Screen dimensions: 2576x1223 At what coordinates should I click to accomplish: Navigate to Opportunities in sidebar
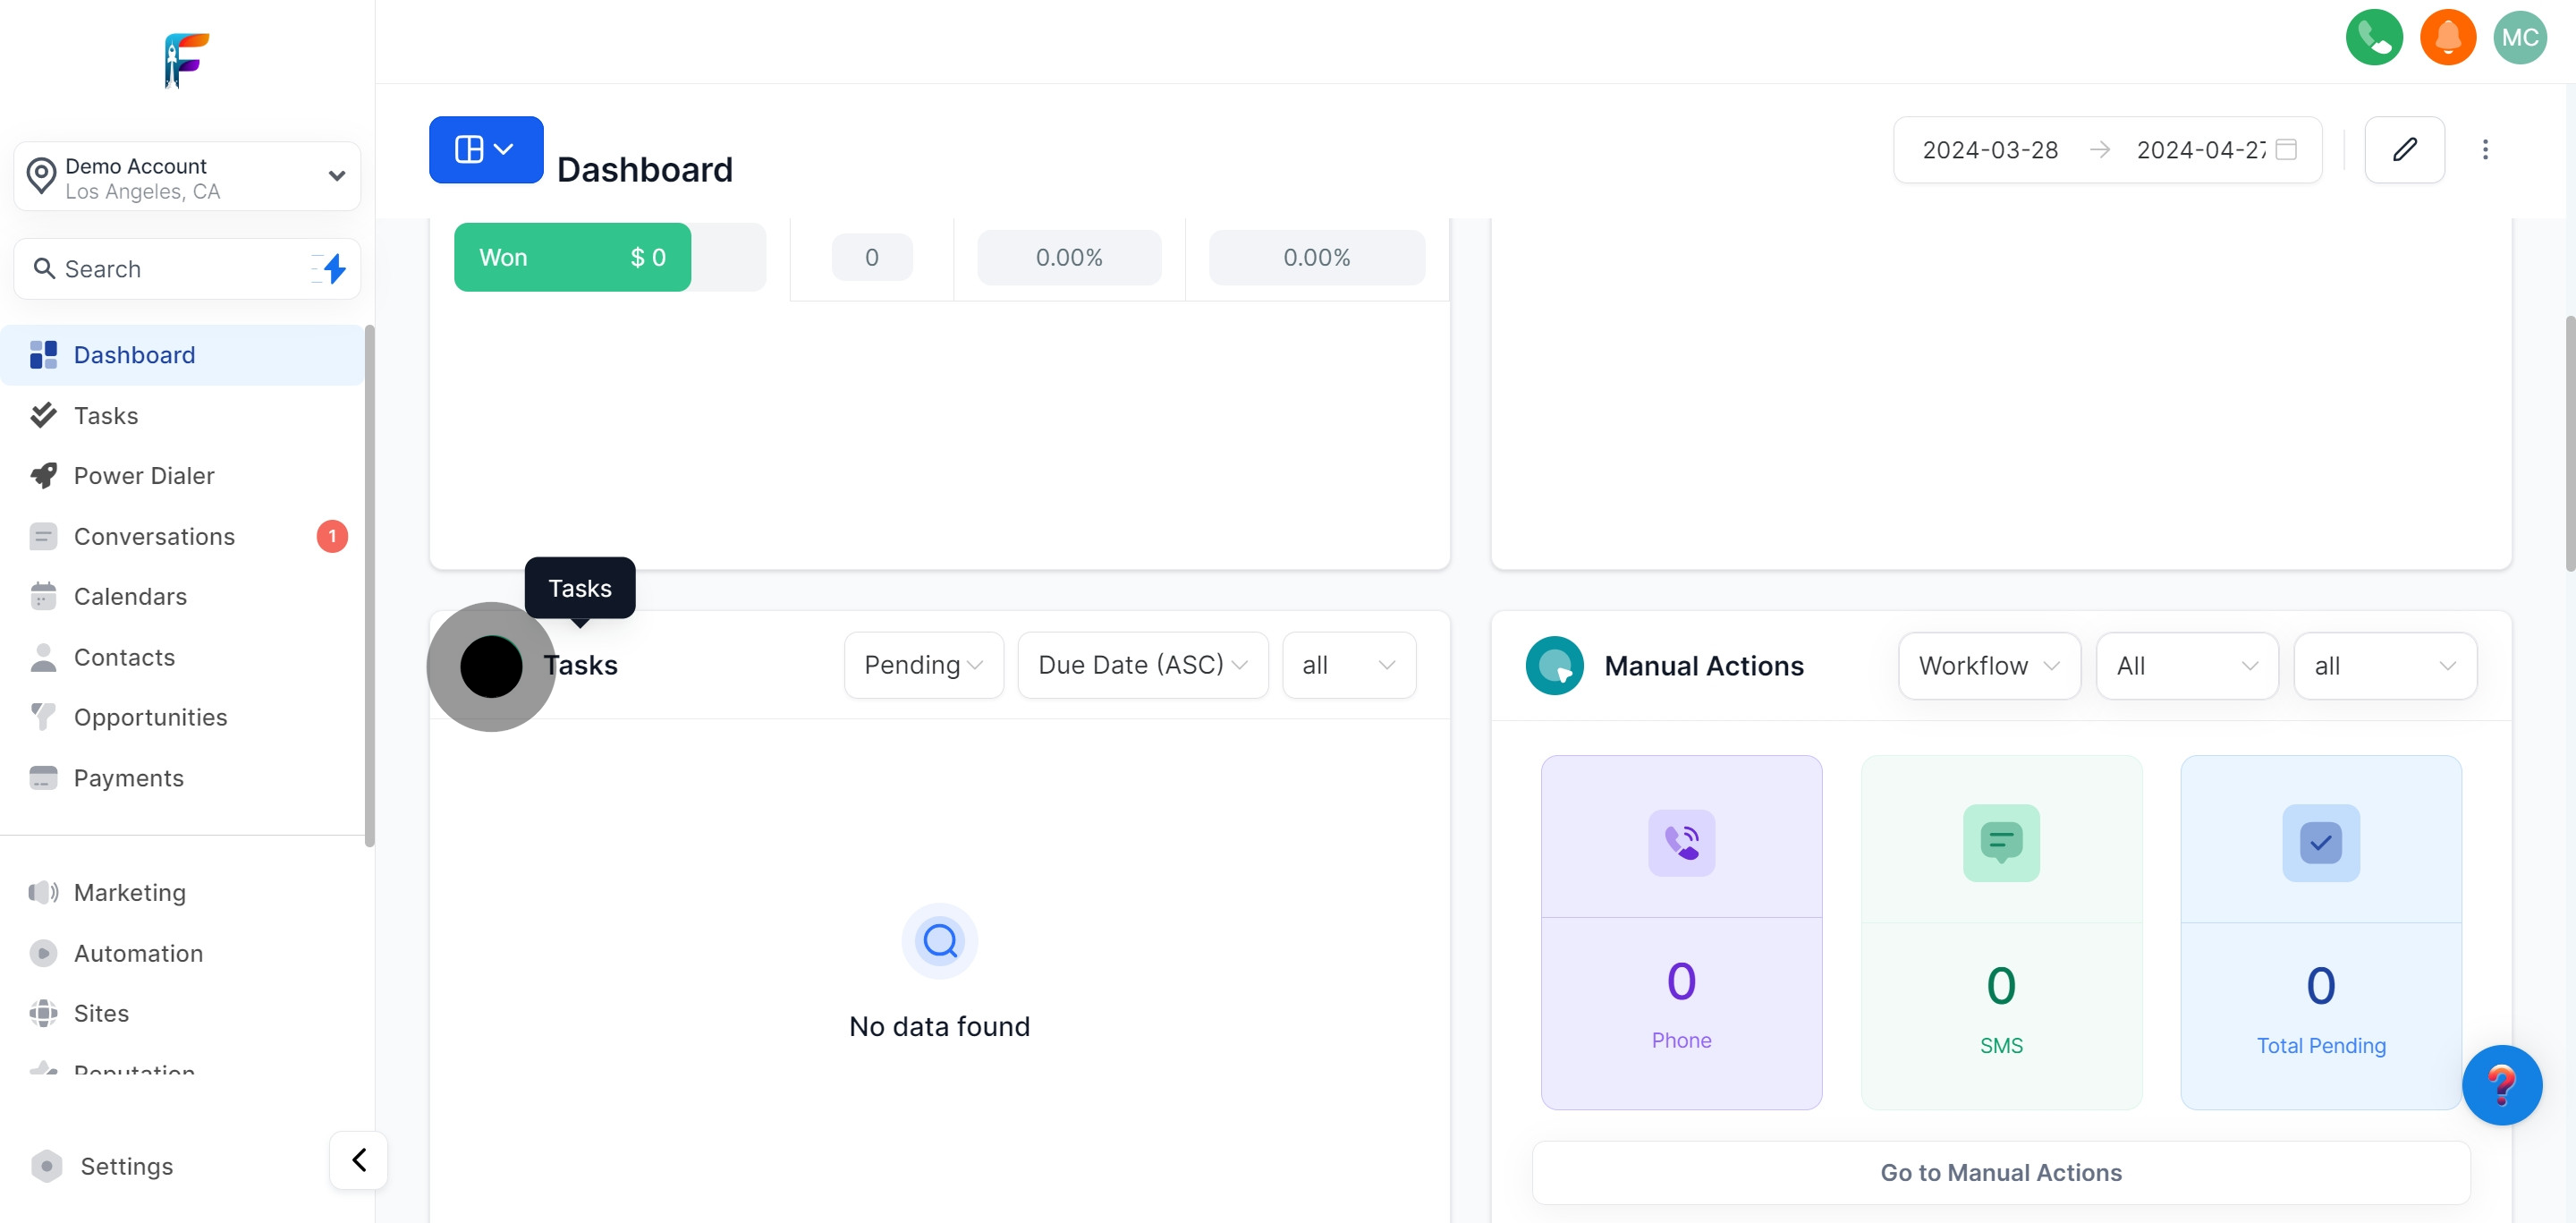150,718
